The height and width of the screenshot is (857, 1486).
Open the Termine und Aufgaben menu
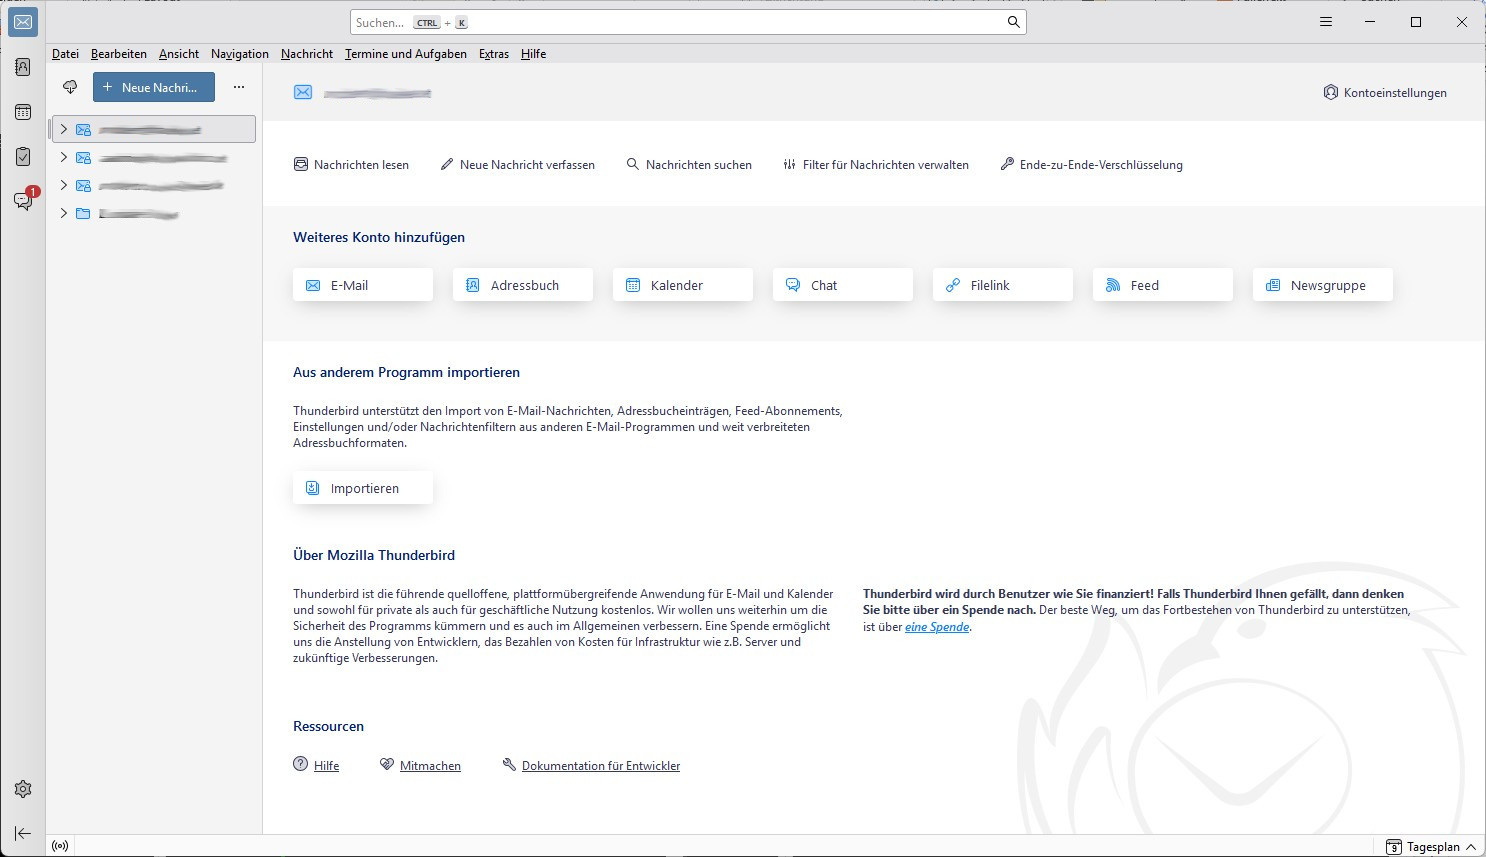click(x=406, y=54)
